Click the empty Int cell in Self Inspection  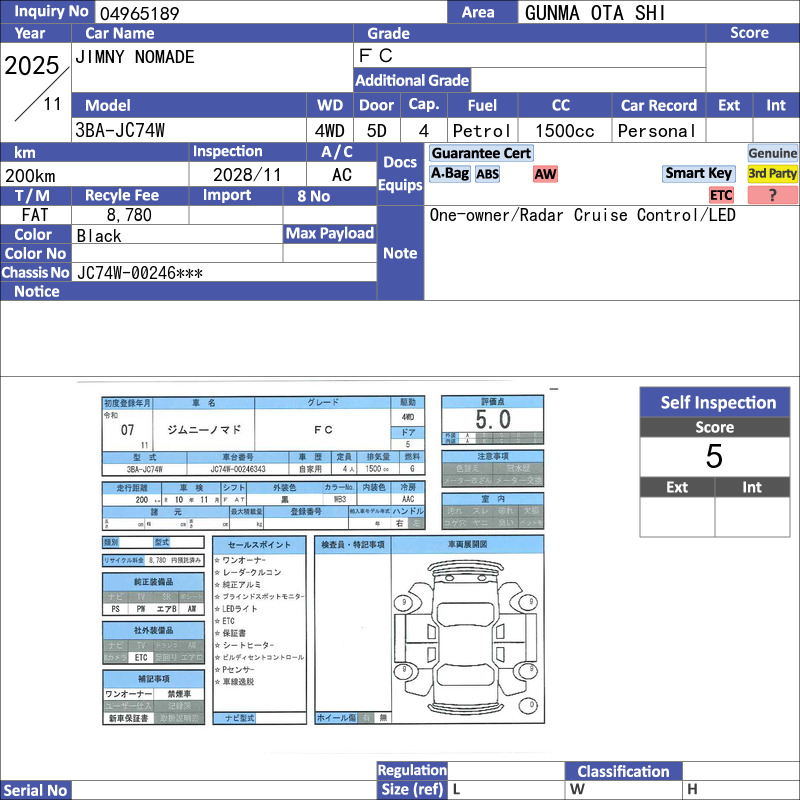(x=752, y=517)
